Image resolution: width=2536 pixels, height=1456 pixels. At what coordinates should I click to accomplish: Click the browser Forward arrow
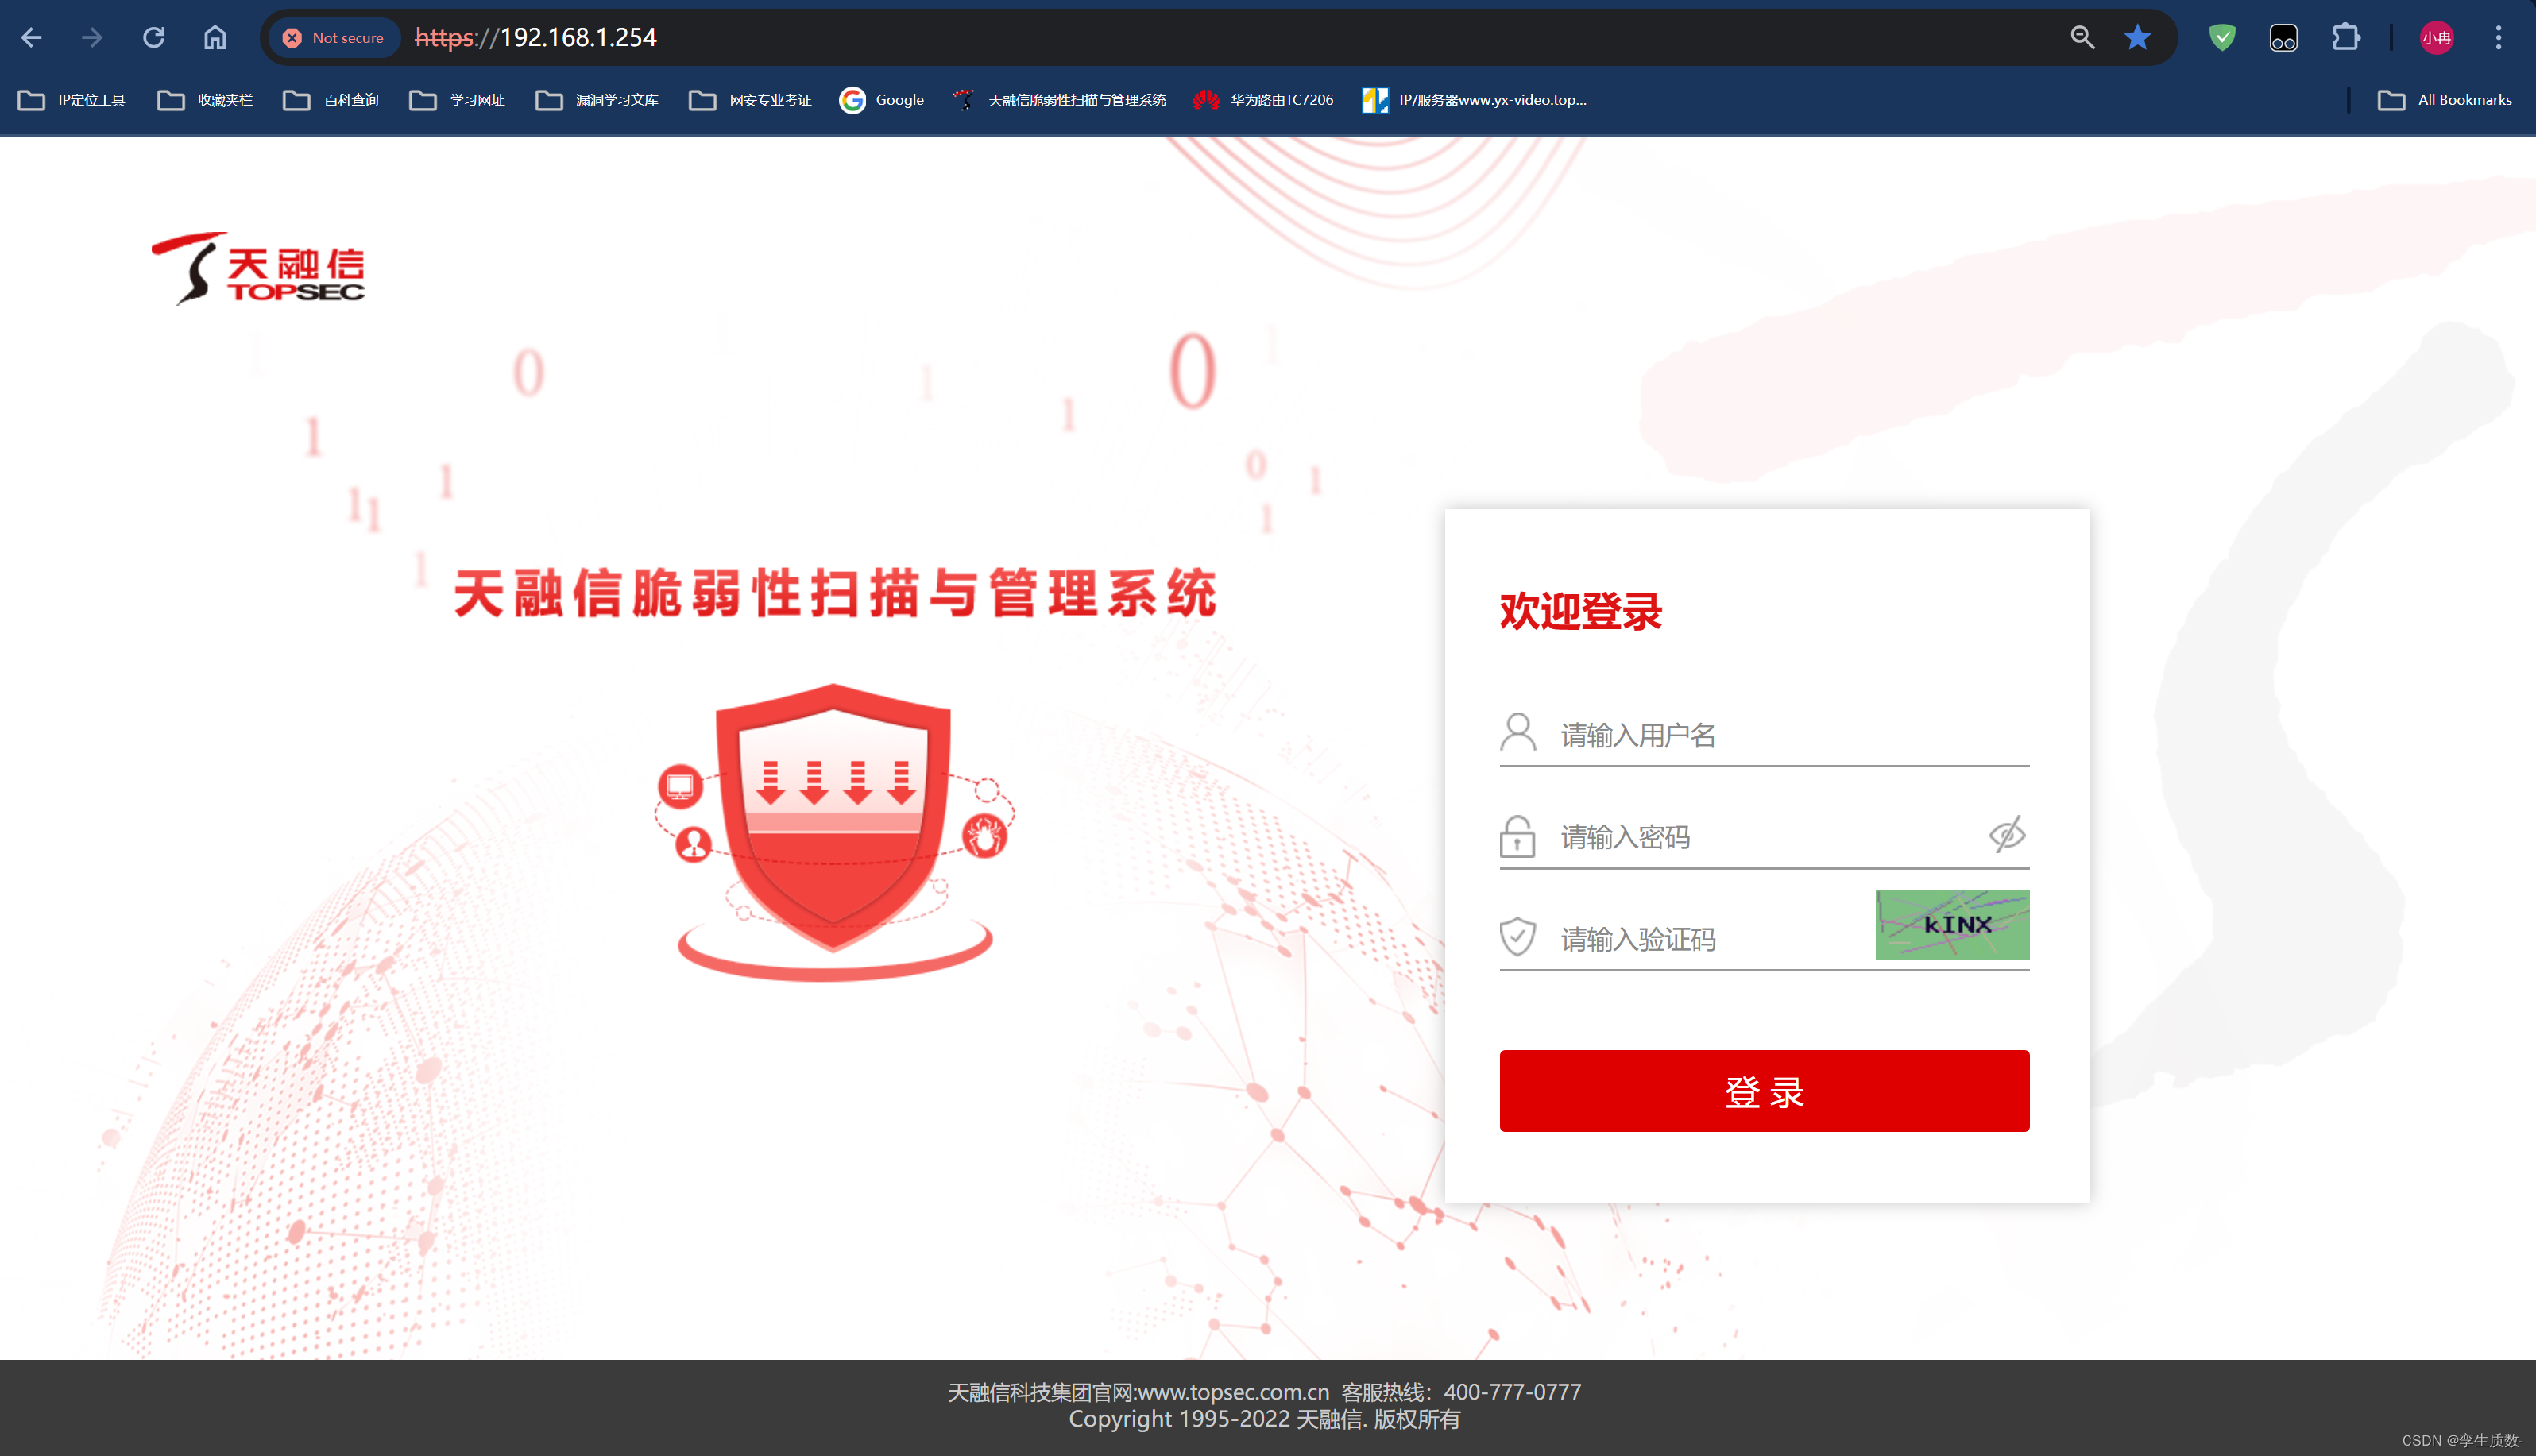(x=92, y=38)
